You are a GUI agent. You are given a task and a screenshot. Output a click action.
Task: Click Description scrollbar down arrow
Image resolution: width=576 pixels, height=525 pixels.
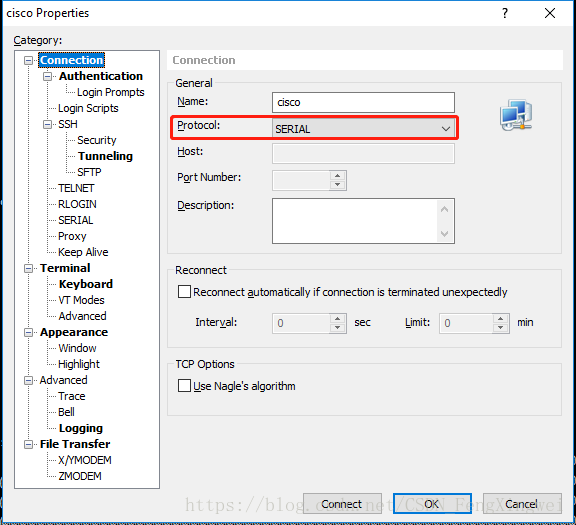[x=445, y=234]
